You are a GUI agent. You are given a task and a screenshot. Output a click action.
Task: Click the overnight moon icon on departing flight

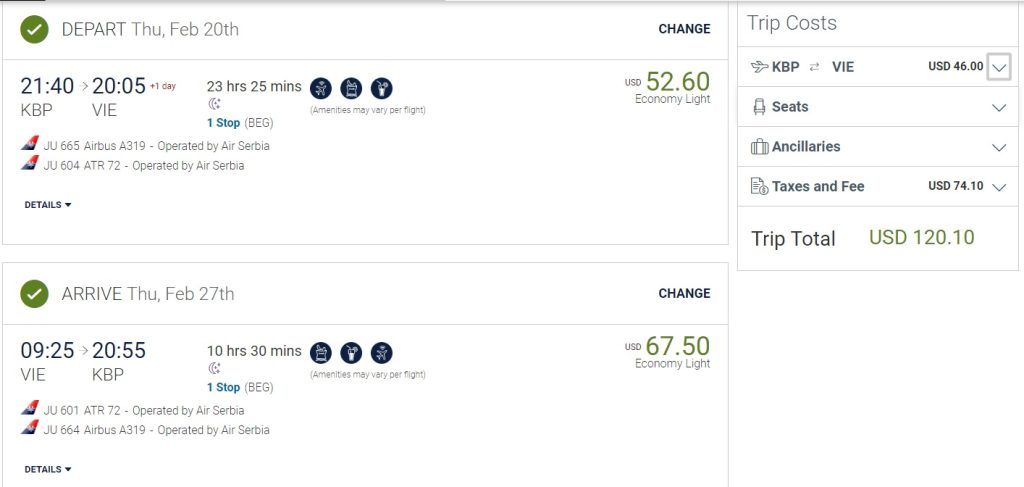pos(213,104)
